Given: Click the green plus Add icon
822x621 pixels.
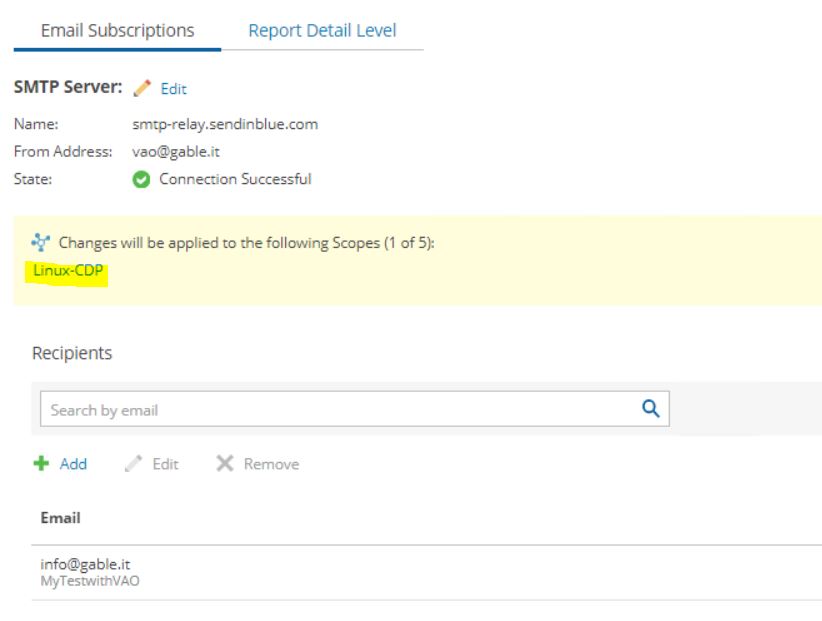Looking at the screenshot, I should click(41, 463).
